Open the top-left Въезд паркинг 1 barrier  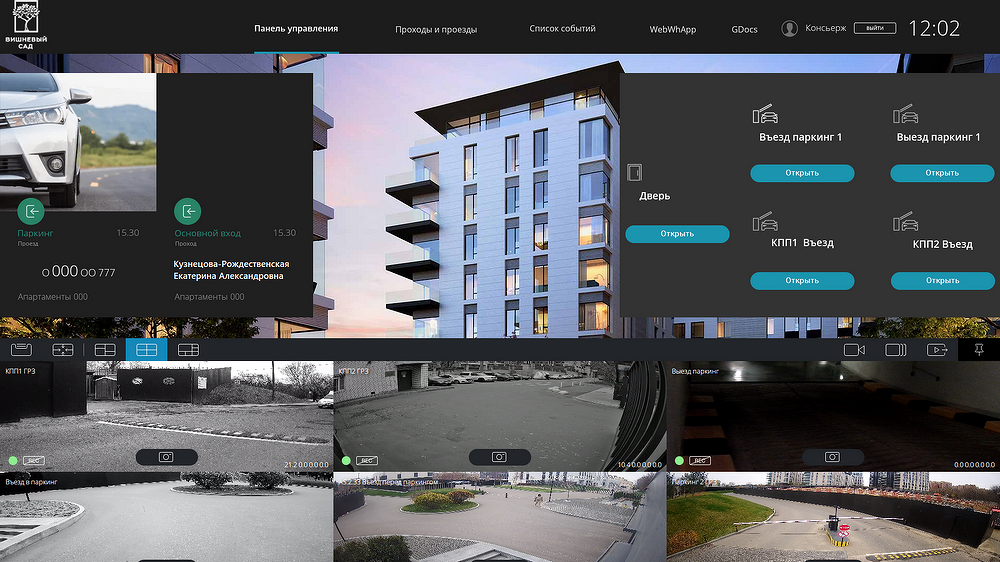[x=802, y=173]
